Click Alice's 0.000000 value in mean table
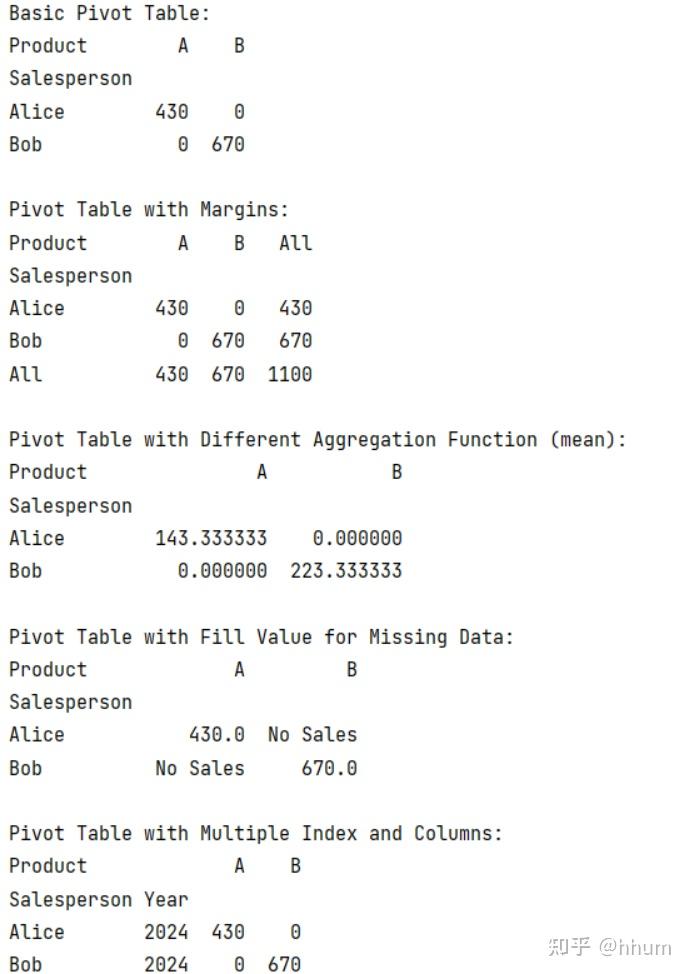Screen dimensions: 689x974 tap(357, 538)
